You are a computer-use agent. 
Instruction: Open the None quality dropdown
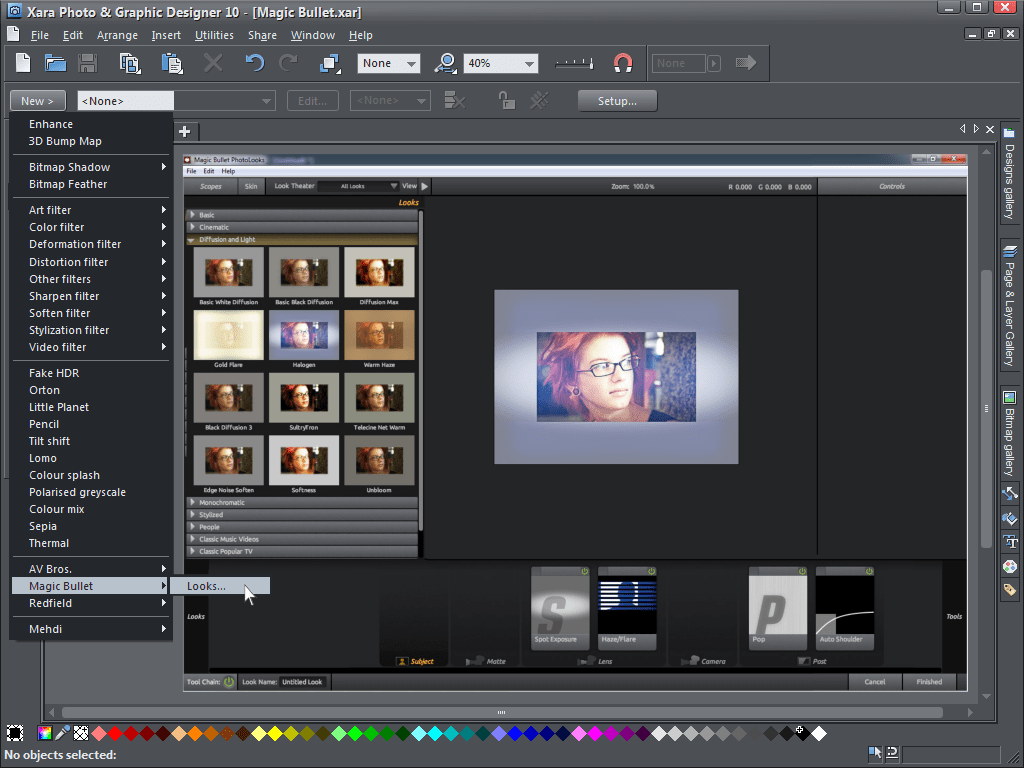click(x=389, y=63)
